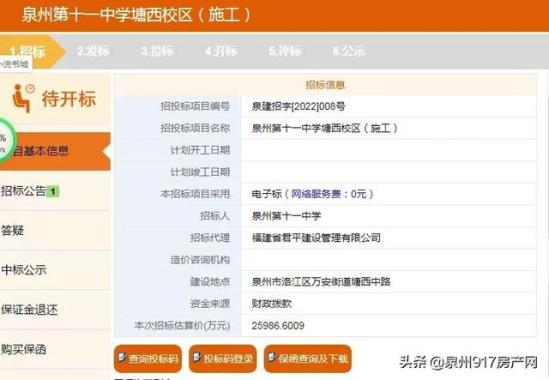Click the 招标信息 table header
The height and width of the screenshot is (380, 549).
[x=325, y=85]
